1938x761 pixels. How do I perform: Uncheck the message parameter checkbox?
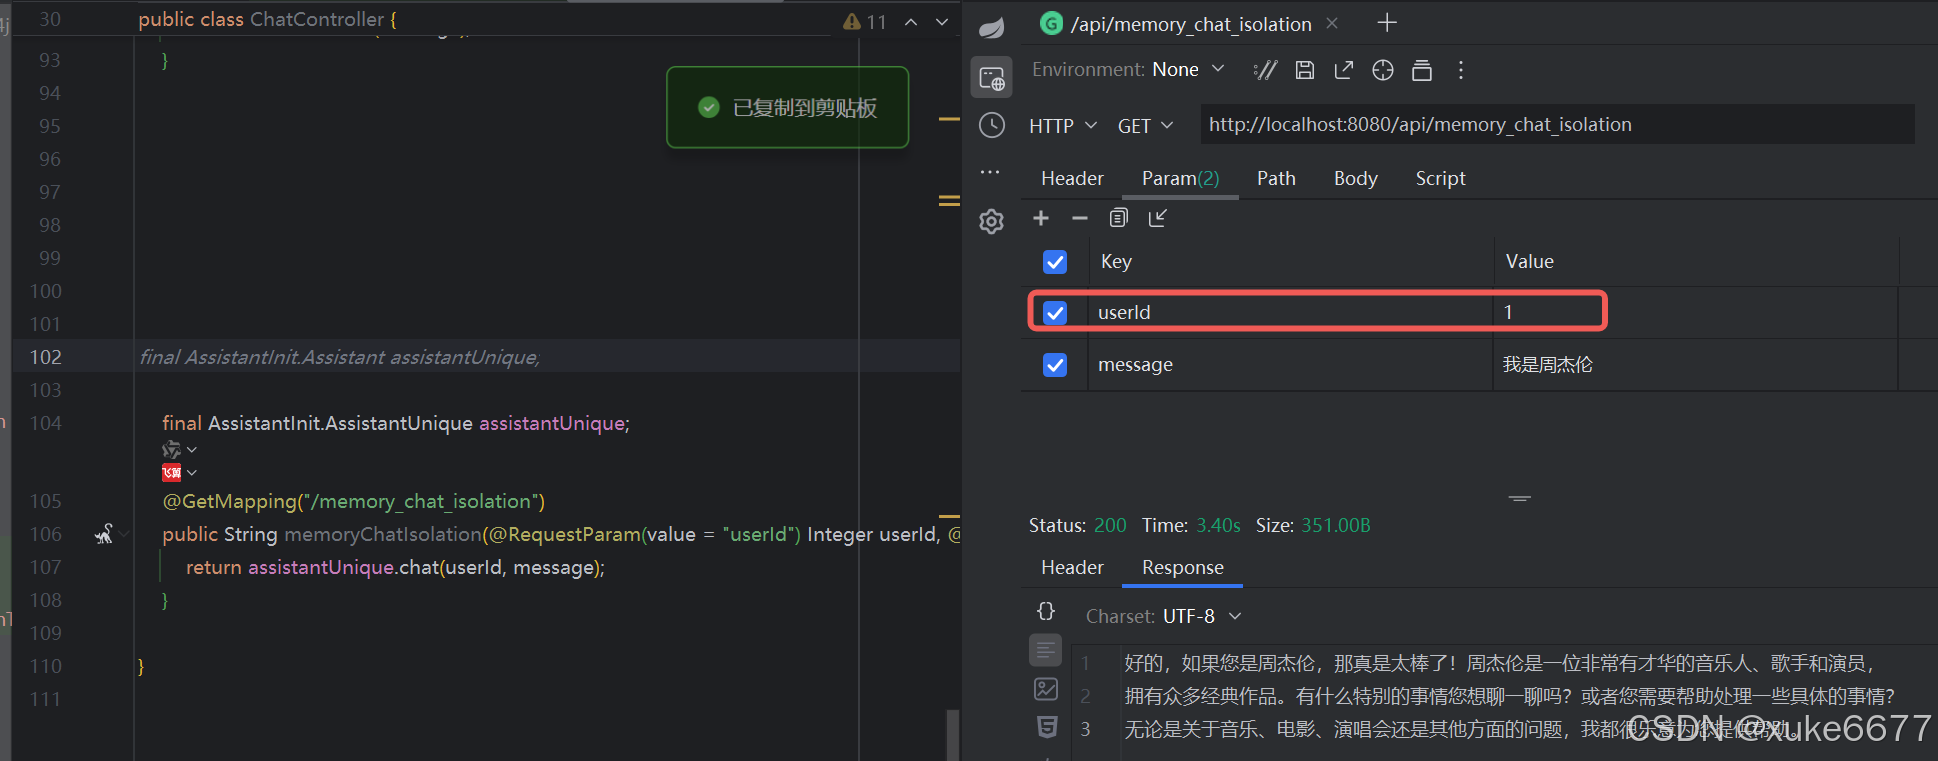[x=1055, y=365]
